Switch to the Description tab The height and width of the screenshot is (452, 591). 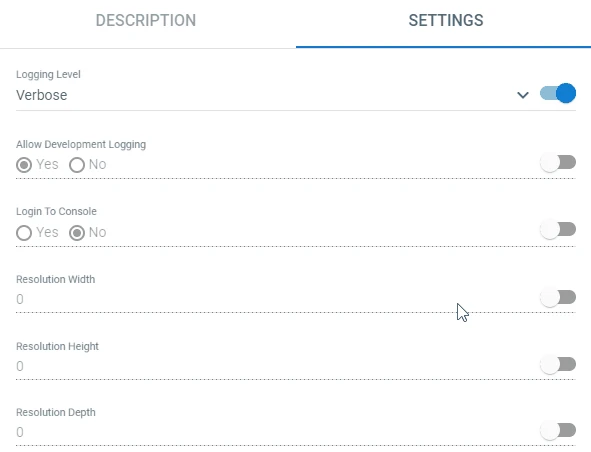pos(146,20)
